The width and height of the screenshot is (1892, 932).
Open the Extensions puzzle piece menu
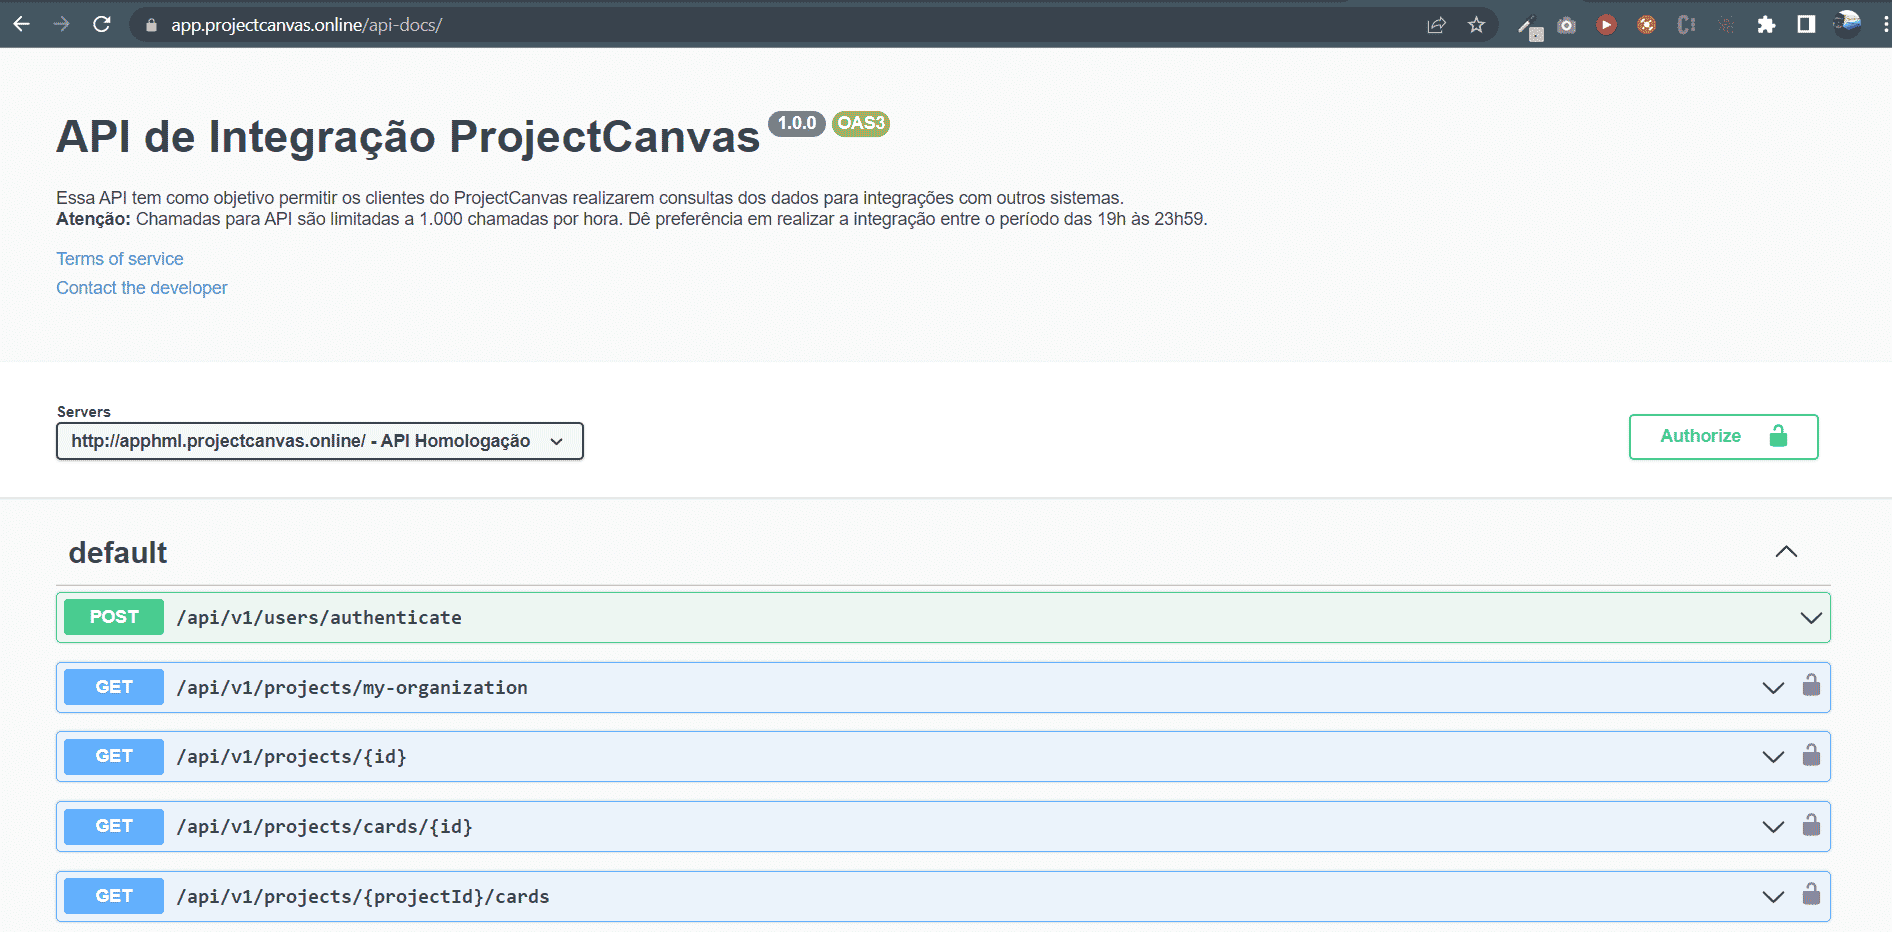(x=1767, y=25)
